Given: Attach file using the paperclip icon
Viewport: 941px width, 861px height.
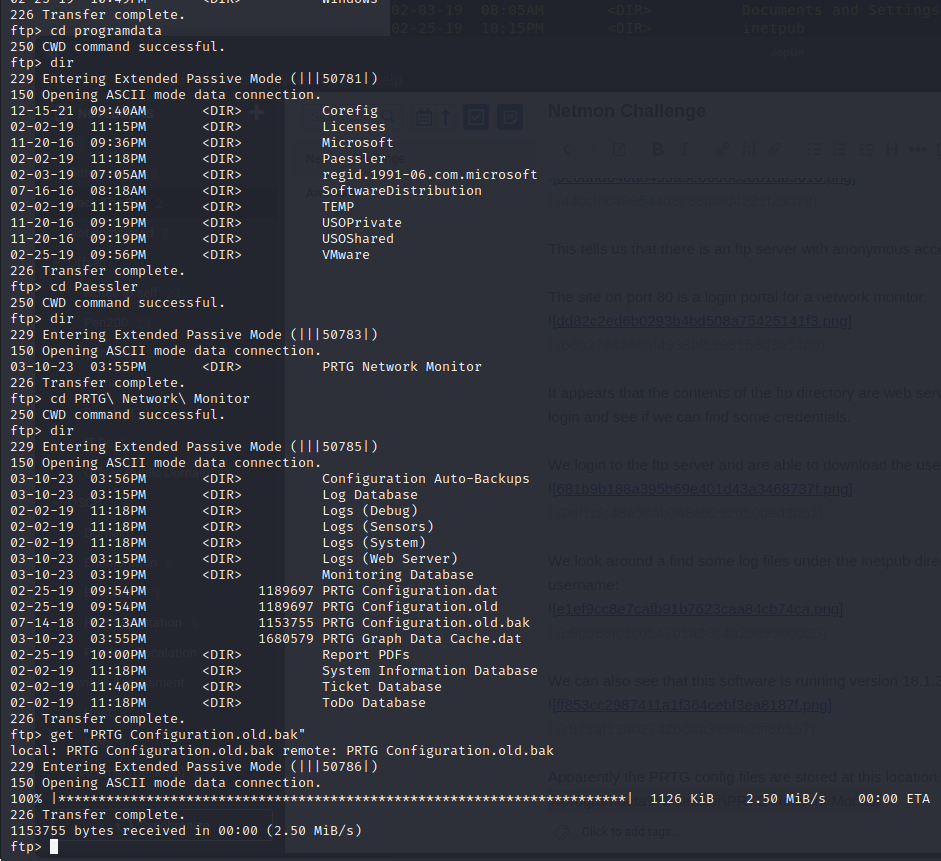Looking at the screenshot, I should pos(775,149).
